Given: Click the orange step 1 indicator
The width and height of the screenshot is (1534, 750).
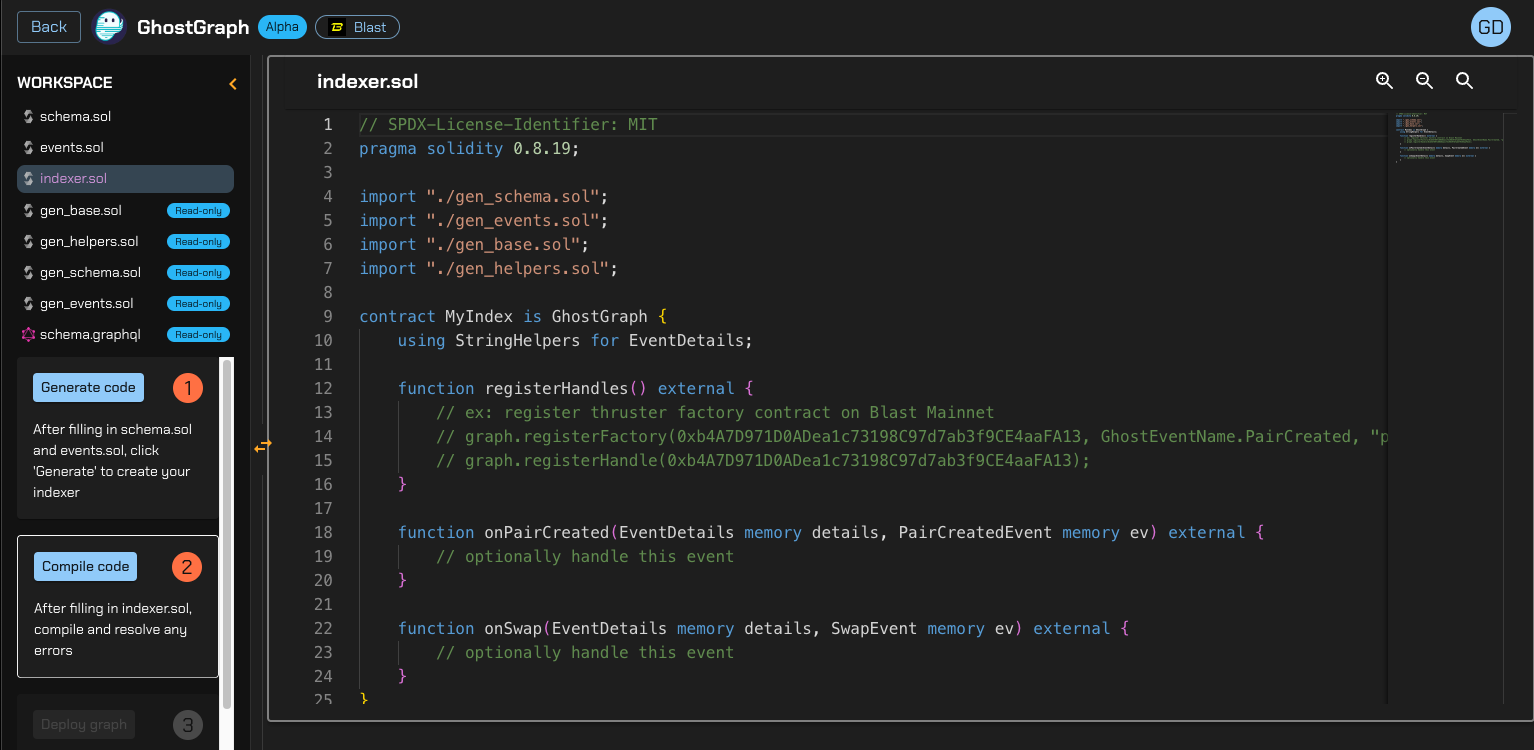Looking at the screenshot, I should coord(187,387).
